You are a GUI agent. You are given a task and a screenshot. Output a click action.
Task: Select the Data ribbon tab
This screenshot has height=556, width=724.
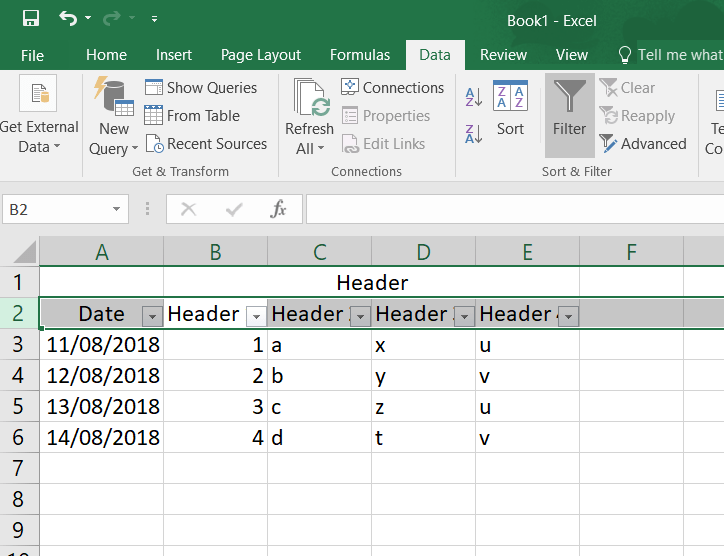point(435,55)
